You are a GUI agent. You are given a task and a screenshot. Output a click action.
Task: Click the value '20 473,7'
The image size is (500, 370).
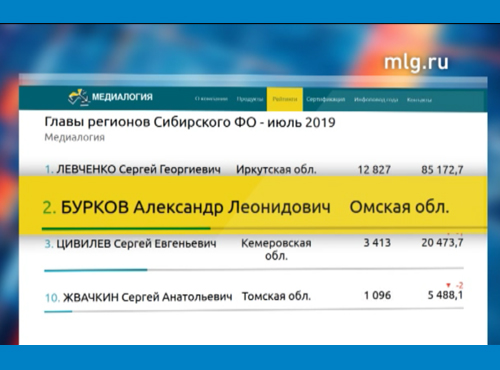(442, 243)
